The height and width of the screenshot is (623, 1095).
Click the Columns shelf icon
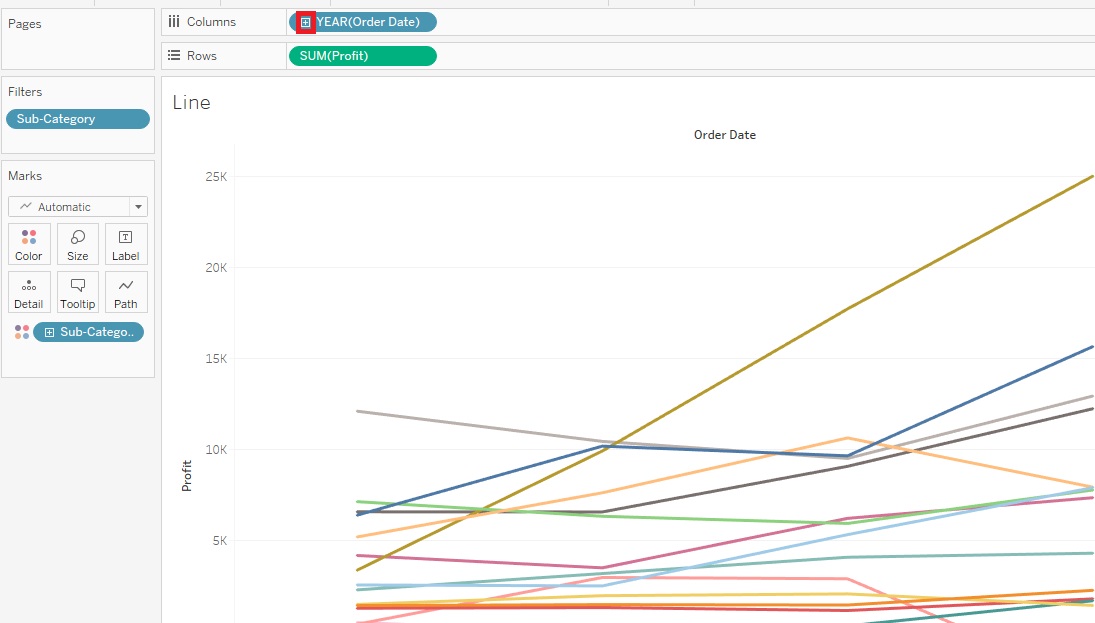[174, 22]
